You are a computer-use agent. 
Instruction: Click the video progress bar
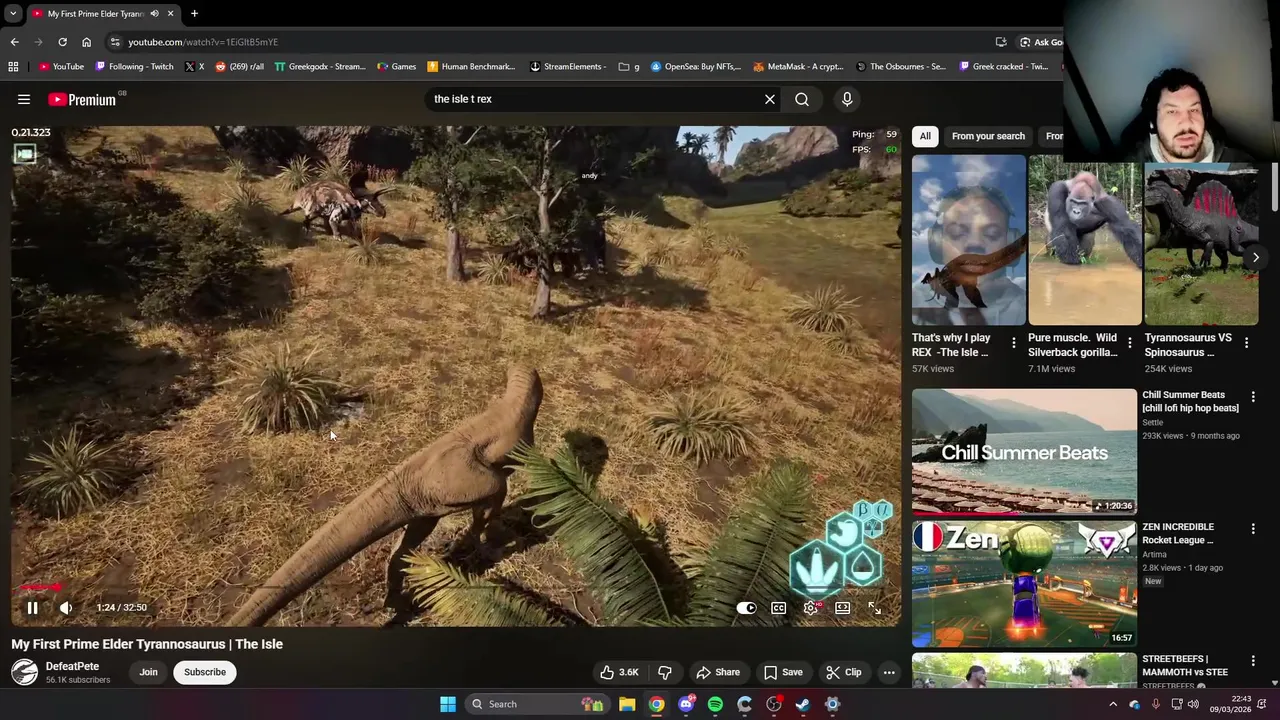click(456, 588)
